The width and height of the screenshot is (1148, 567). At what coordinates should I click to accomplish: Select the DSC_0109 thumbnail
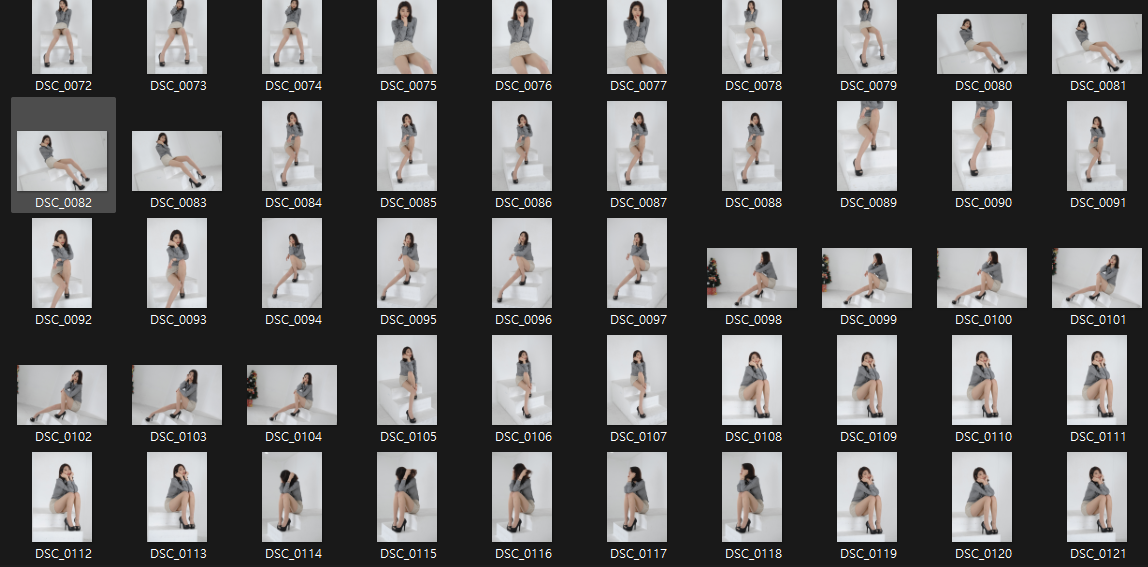pyautogui.click(x=867, y=380)
